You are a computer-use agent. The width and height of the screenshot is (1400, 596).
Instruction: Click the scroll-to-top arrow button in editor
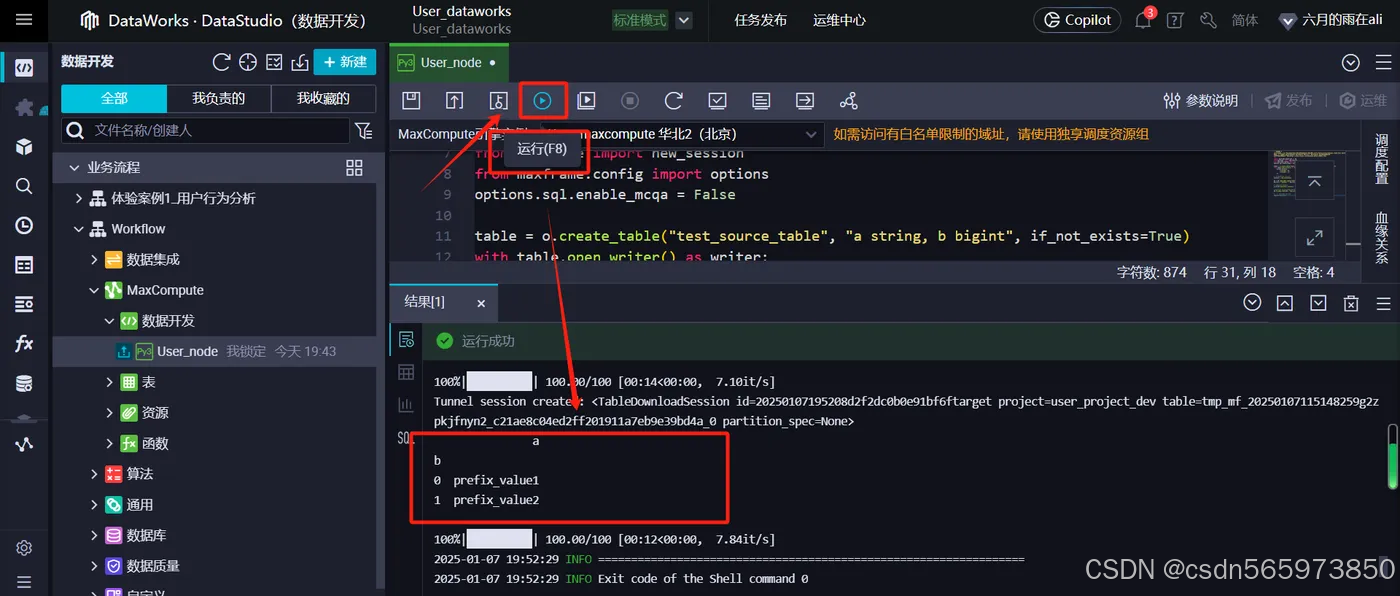point(1314,181)
